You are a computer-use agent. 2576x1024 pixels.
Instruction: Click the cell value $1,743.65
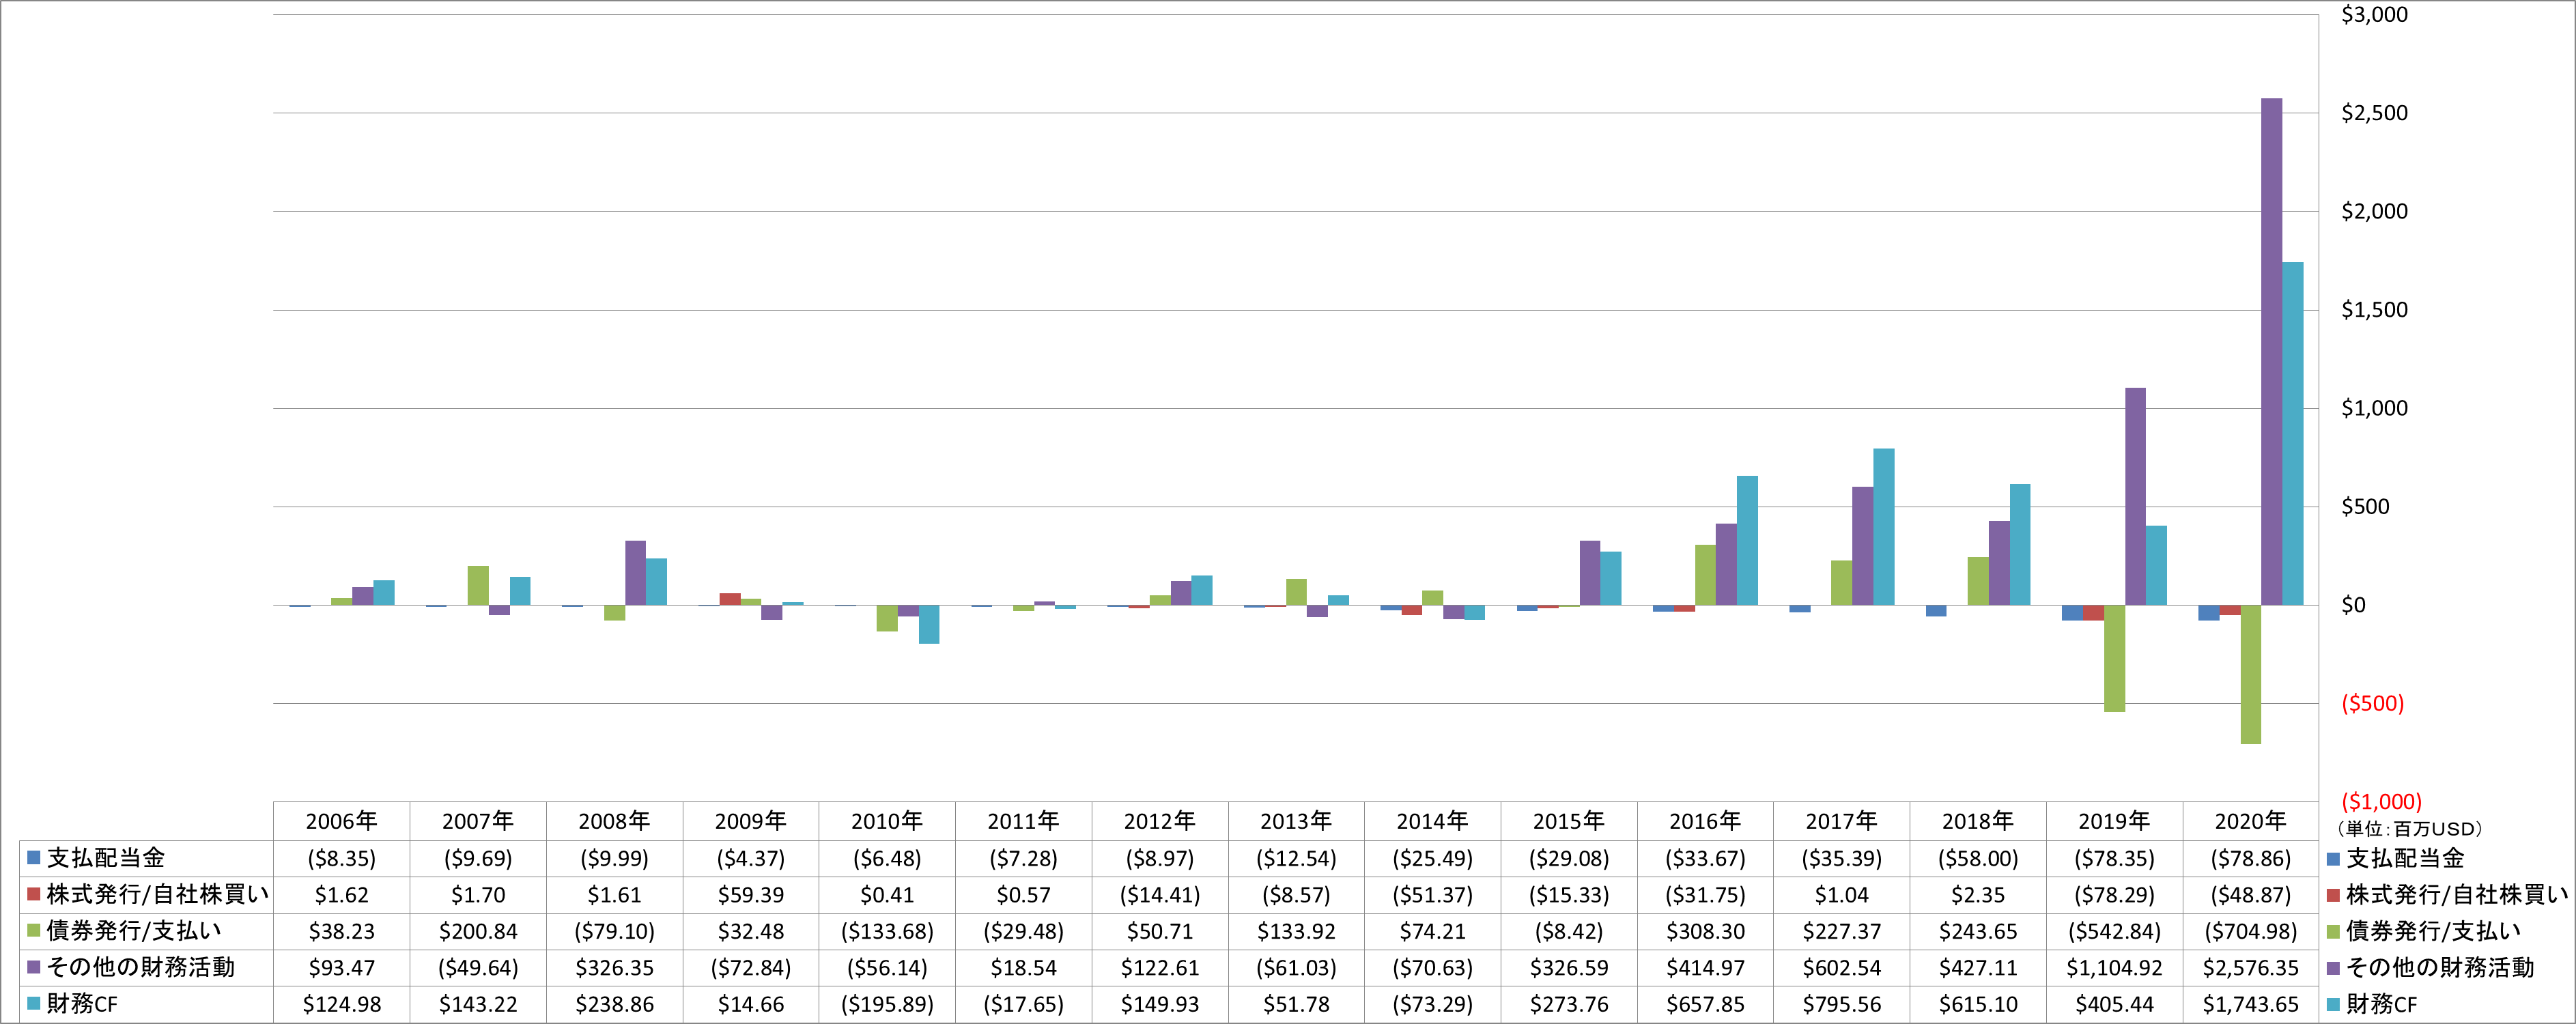coord(2251,1004)
